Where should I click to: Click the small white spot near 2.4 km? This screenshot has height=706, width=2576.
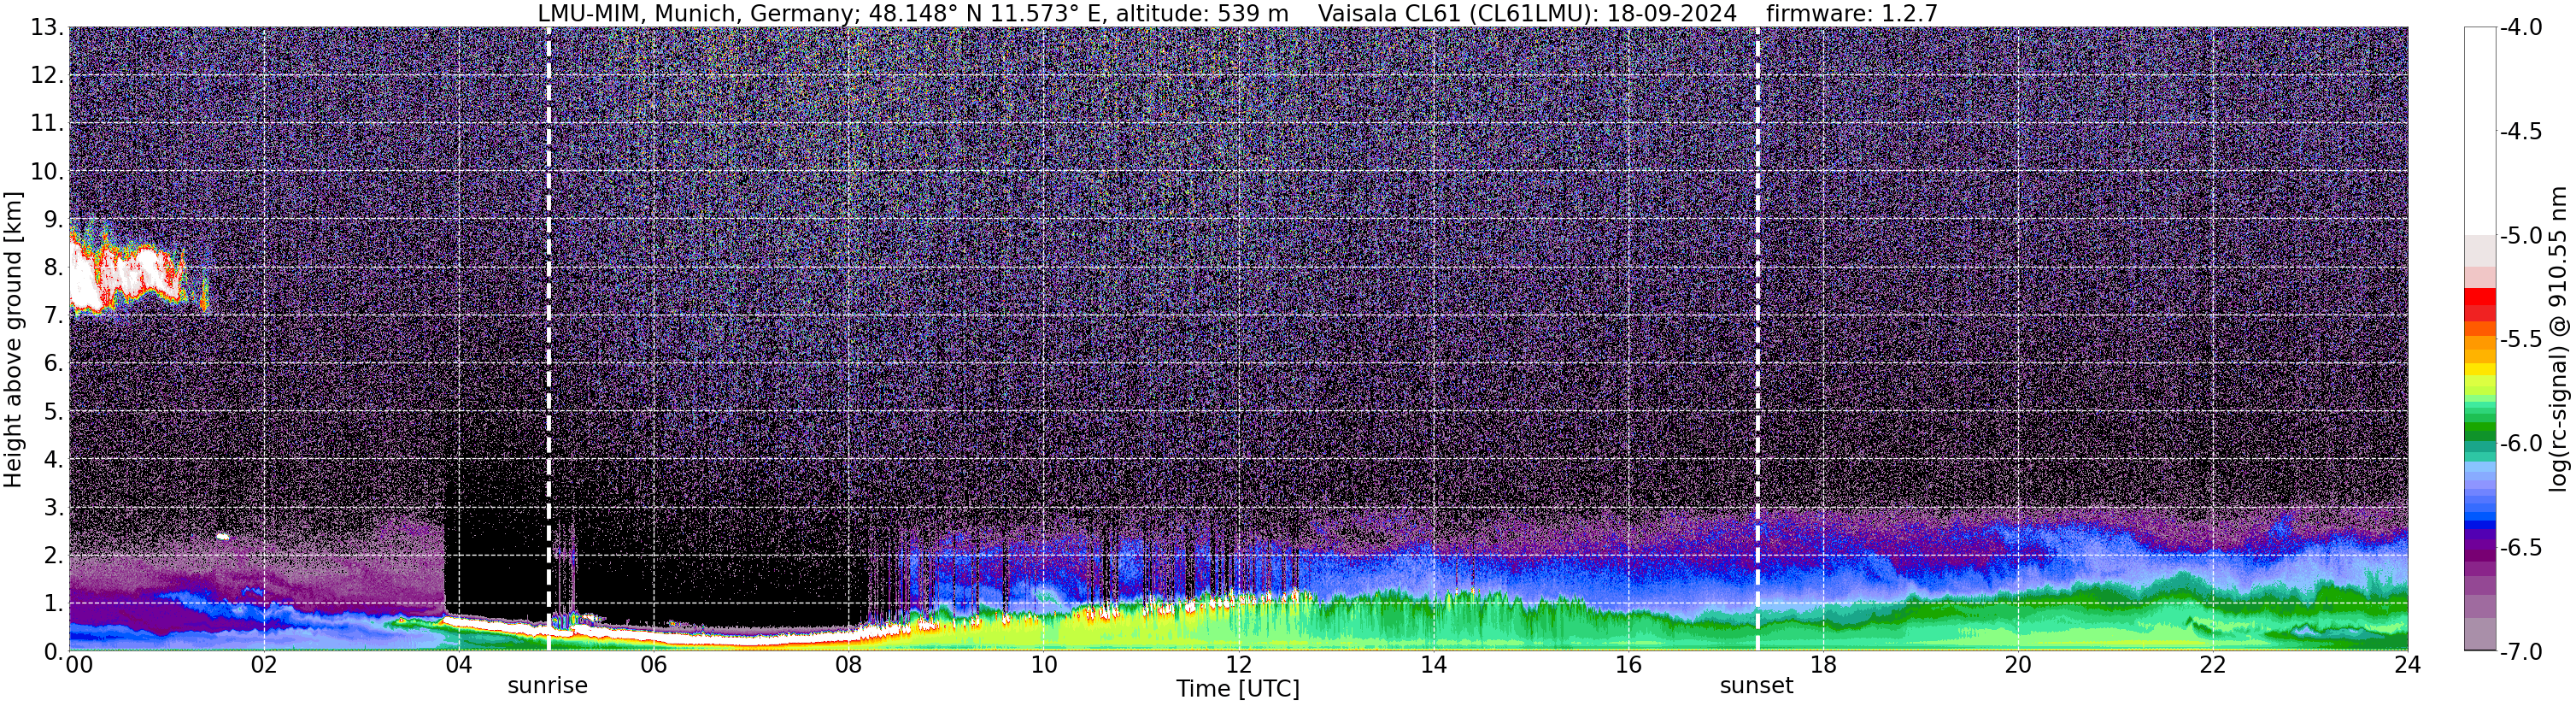[222, 537]
